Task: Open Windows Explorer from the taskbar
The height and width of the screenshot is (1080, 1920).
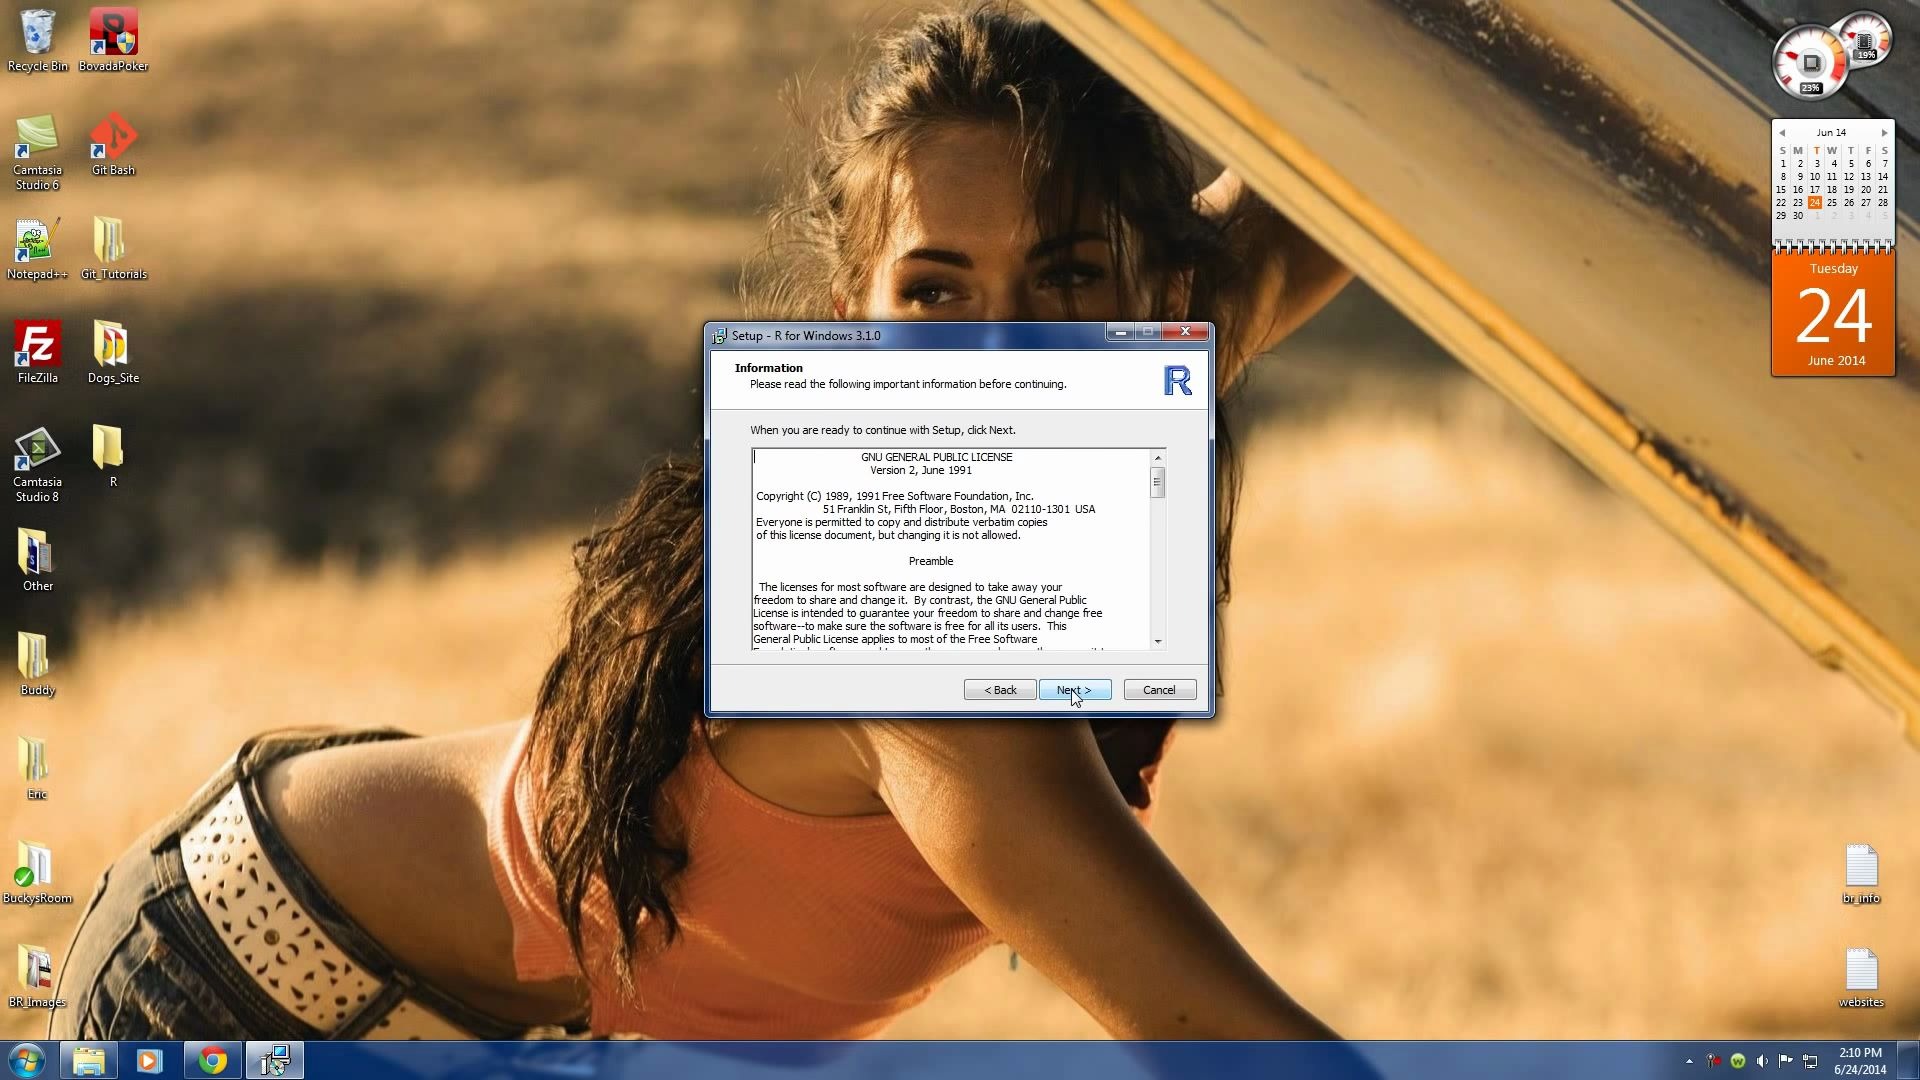Action: tap(88, 1060)
